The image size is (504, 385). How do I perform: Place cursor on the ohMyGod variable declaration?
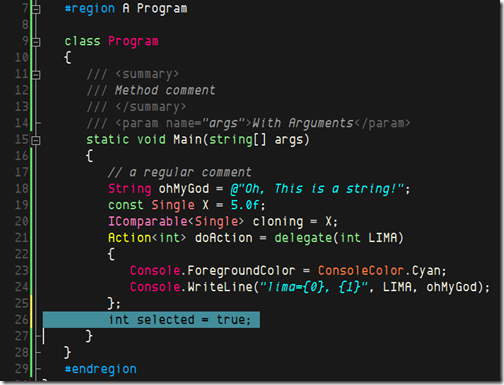(x=184, y=189)
